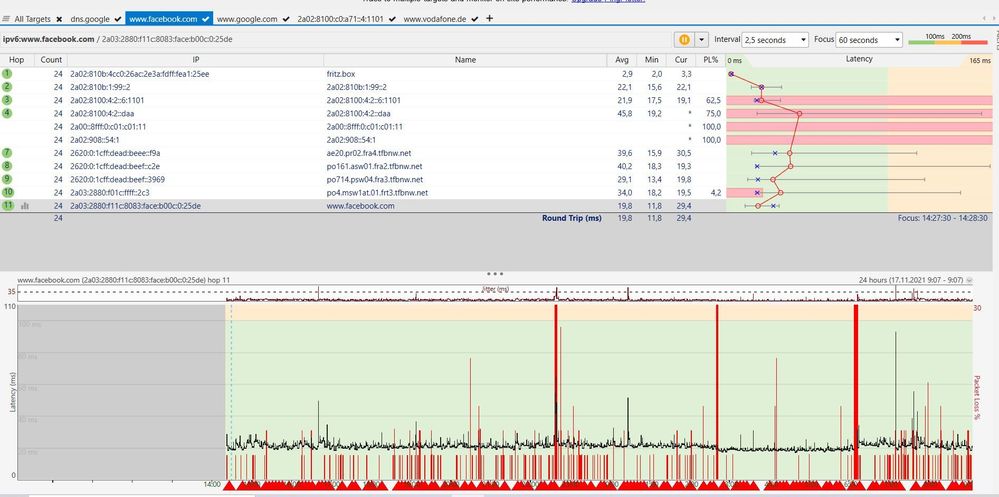
Task: Sort by the IP column header
Action: (196, 60)
